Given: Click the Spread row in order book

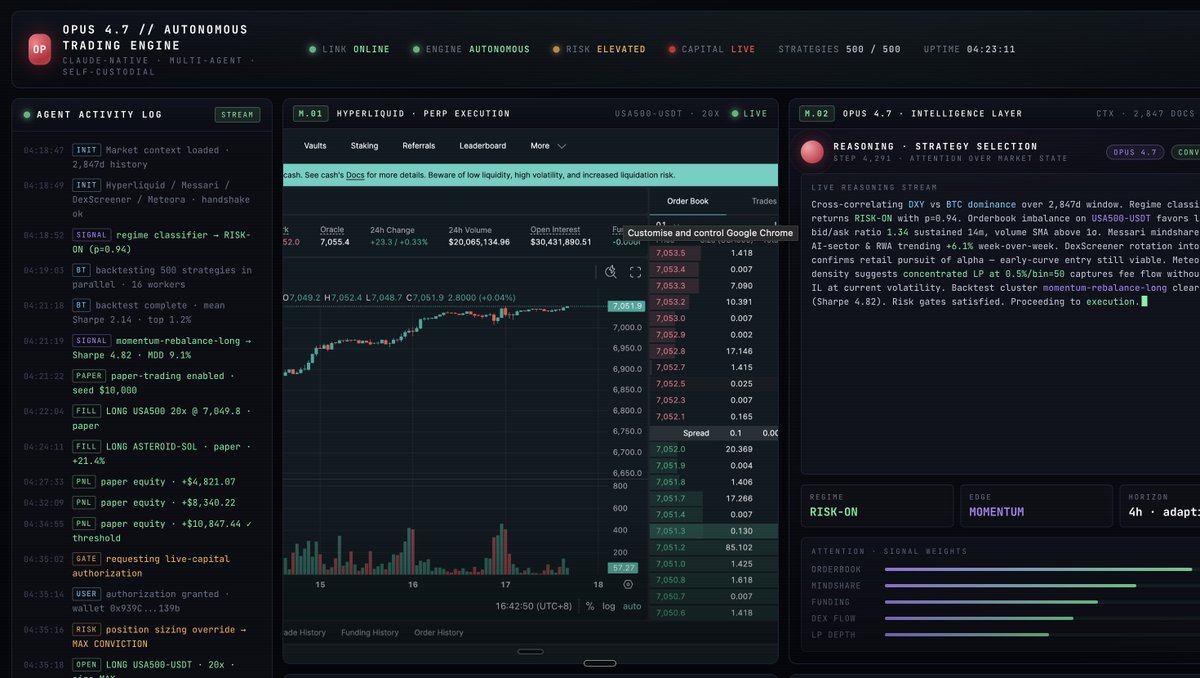Looking at the screenshot, I should coord(714,433).
